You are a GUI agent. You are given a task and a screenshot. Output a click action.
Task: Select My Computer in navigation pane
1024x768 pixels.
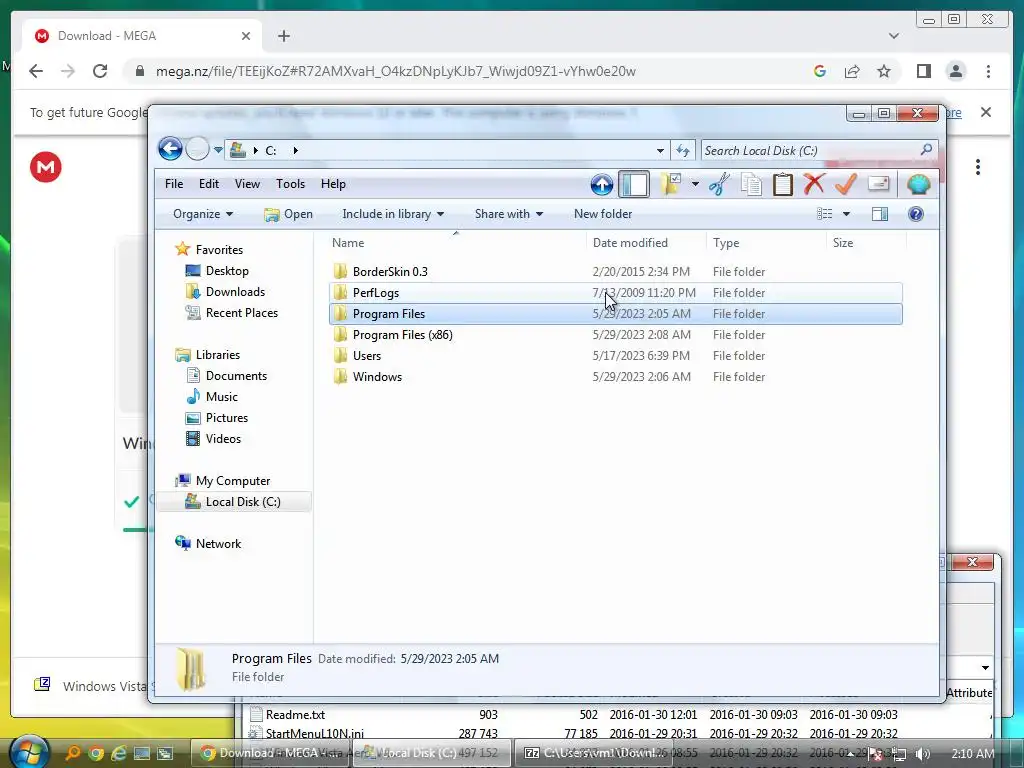(223, 481)
